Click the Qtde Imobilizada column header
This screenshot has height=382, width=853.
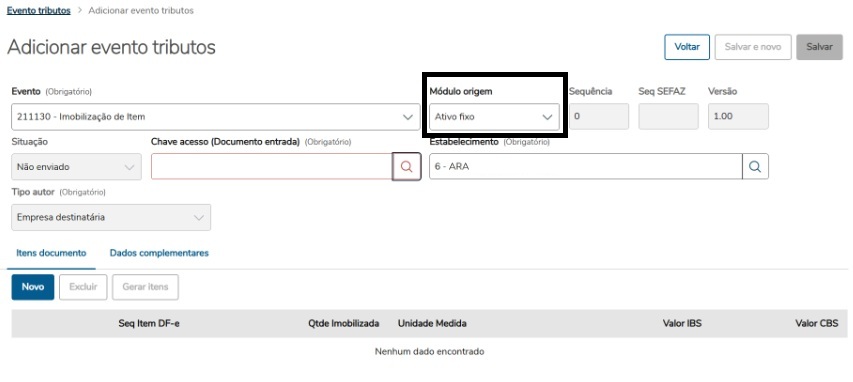pos(343,323)
